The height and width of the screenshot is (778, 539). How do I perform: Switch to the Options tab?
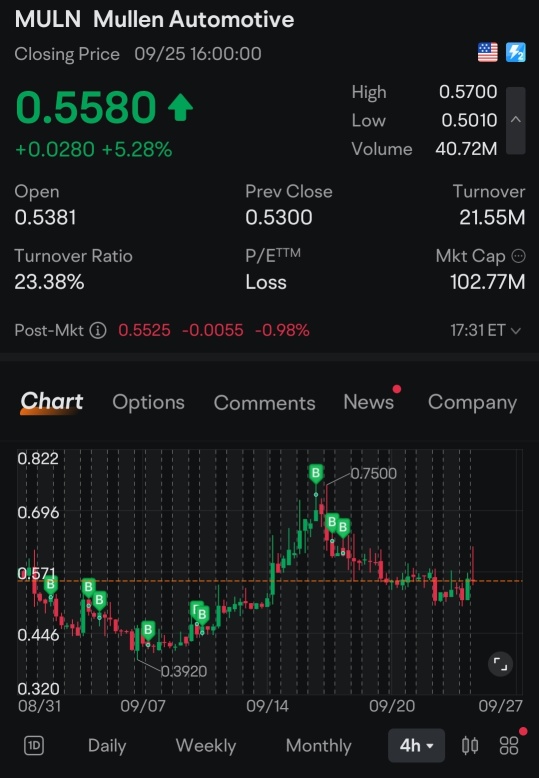click(148, 402)
